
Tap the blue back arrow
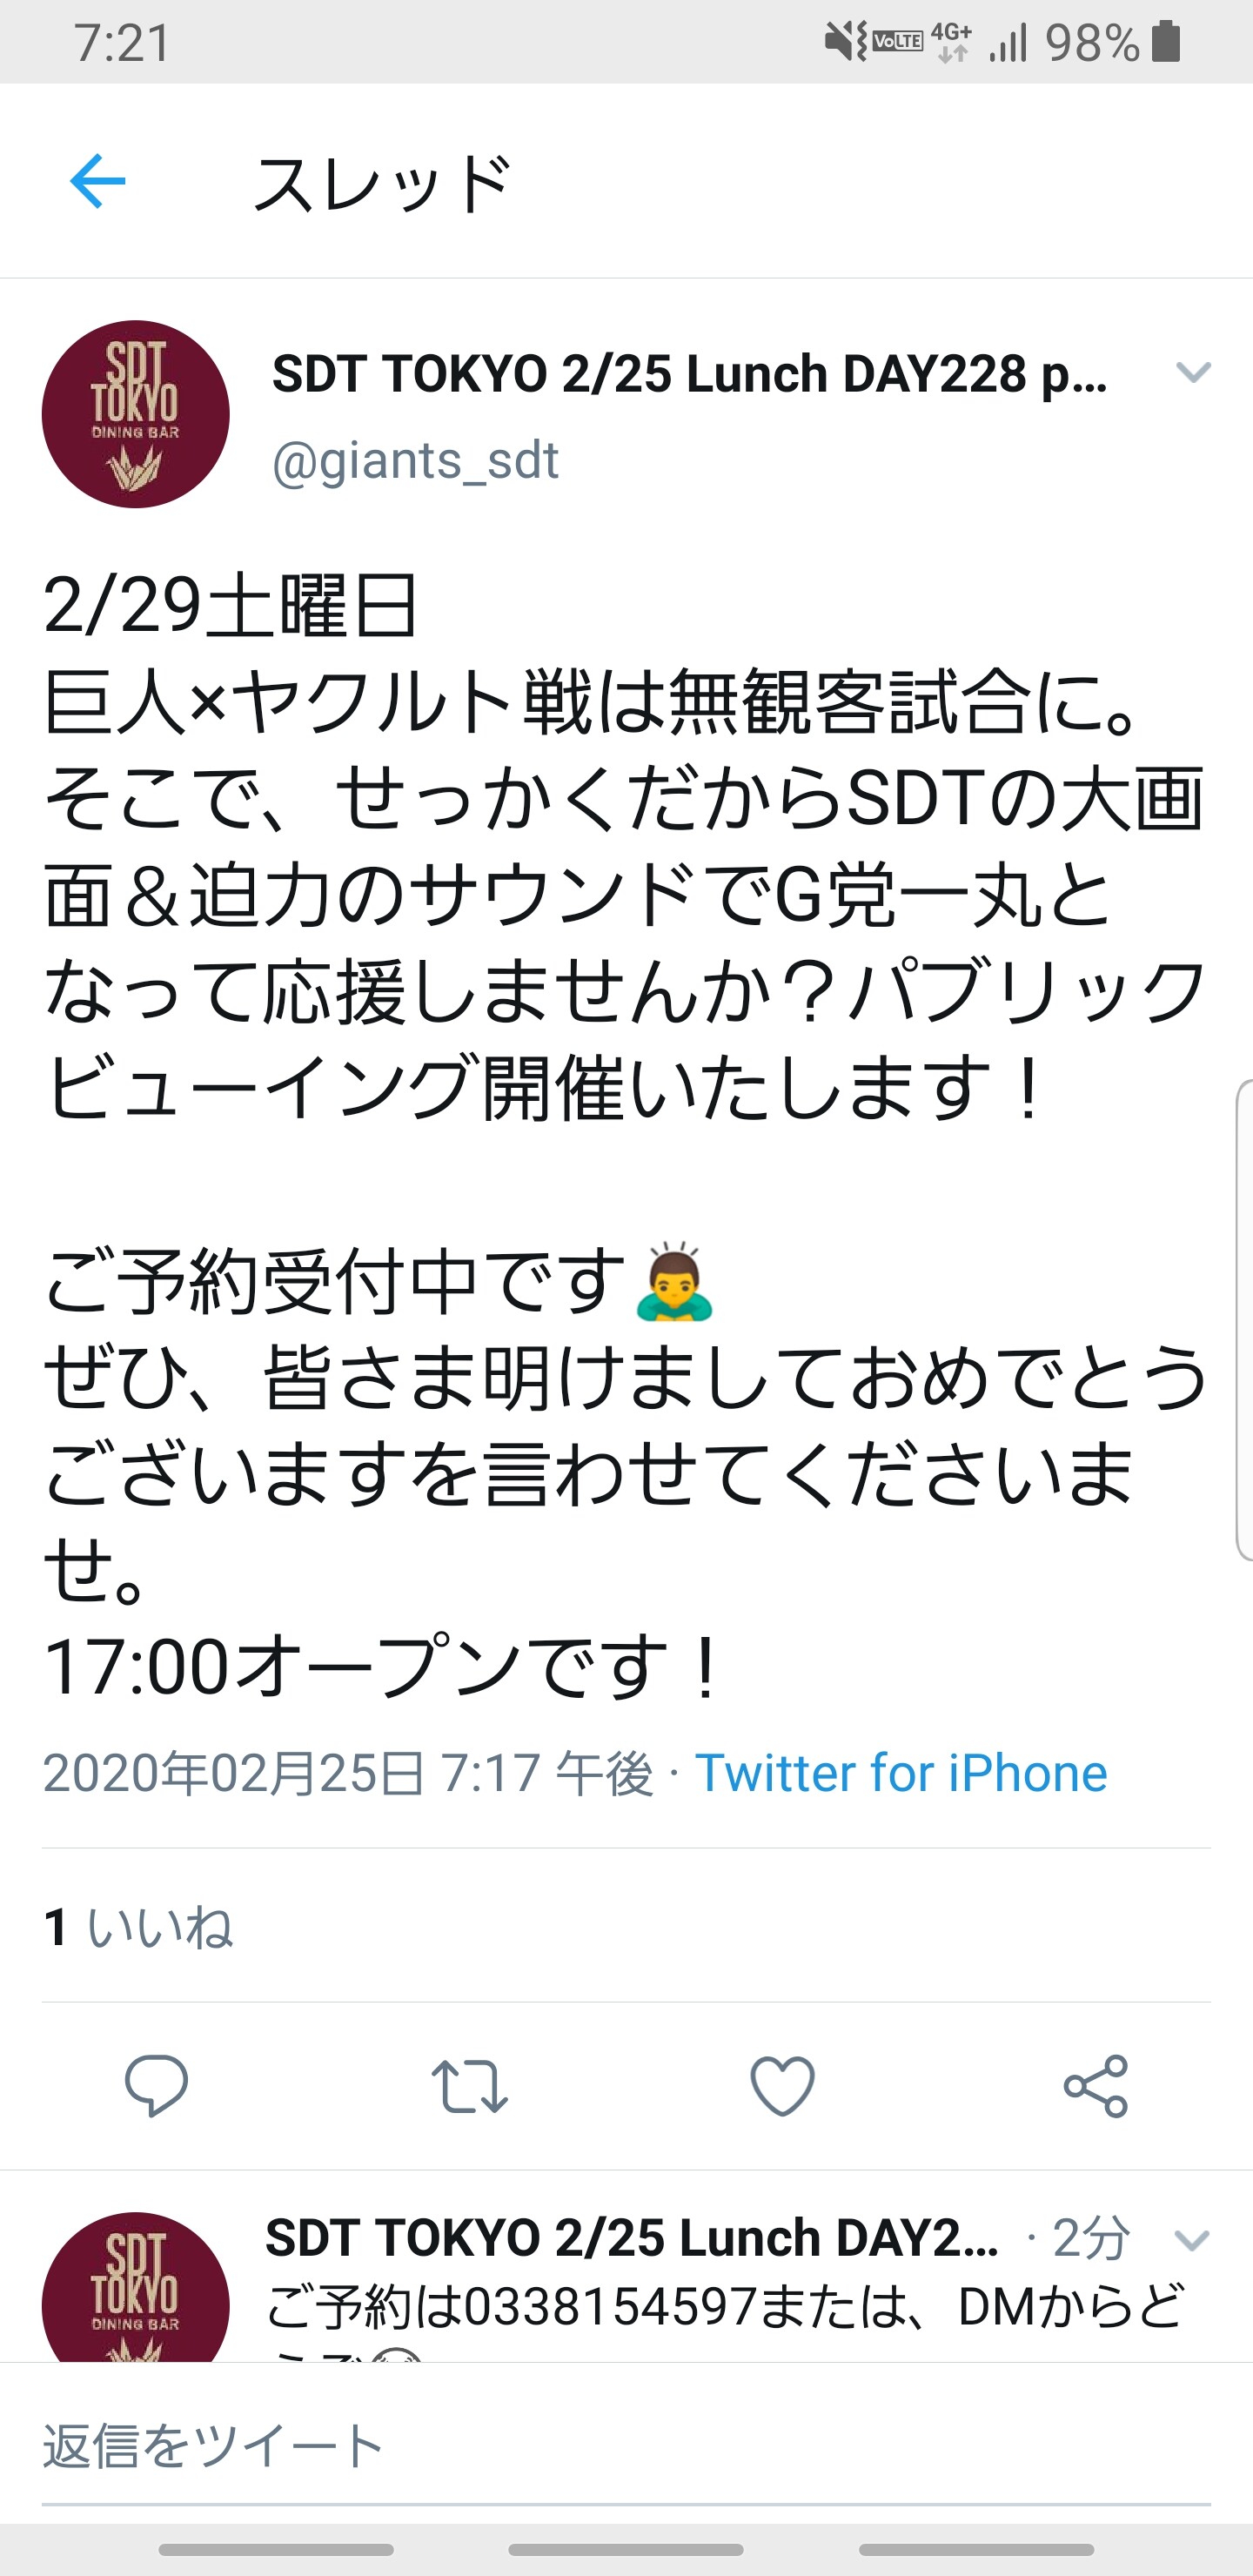(98, 181)
